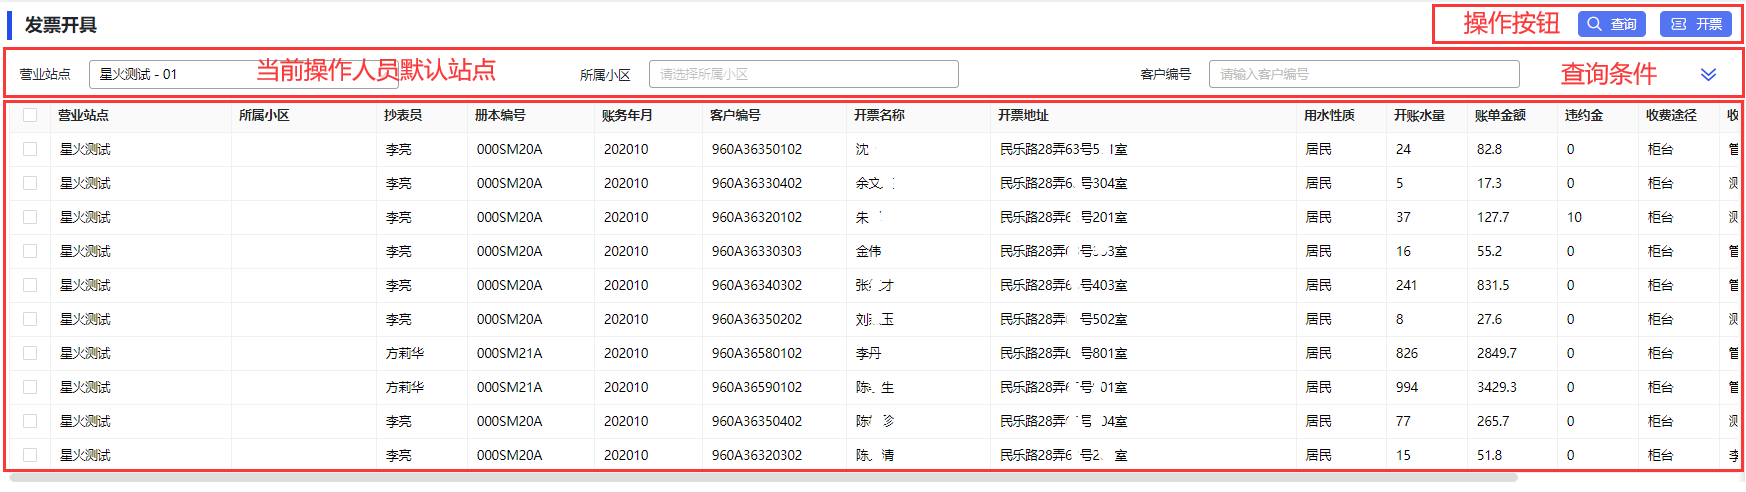Click the horizontal scrollbar below table
The height and width of the screenshot is (492, 1746).
(x=762, y=478)
